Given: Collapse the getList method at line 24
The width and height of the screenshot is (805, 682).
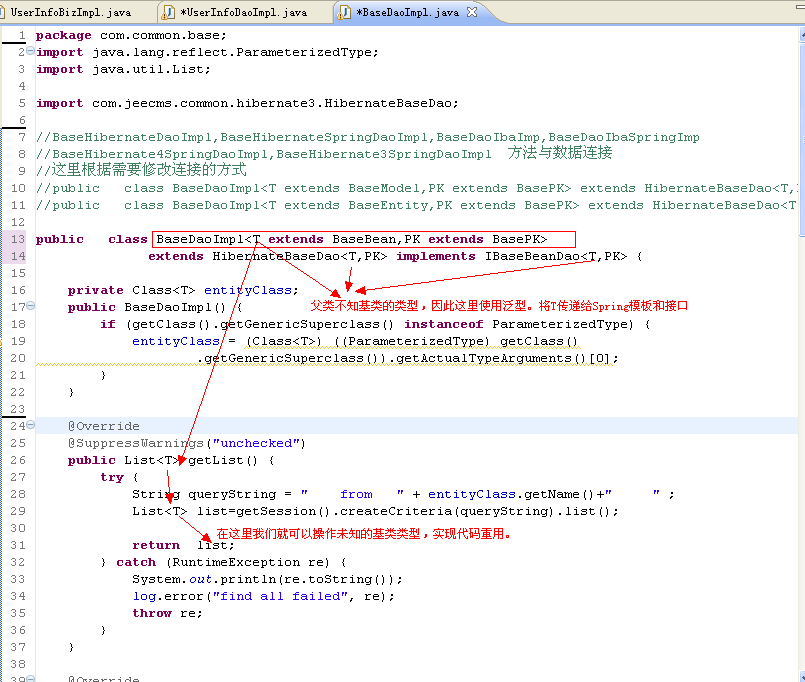Looking at the screenshot, I should [x=30, y=425].
